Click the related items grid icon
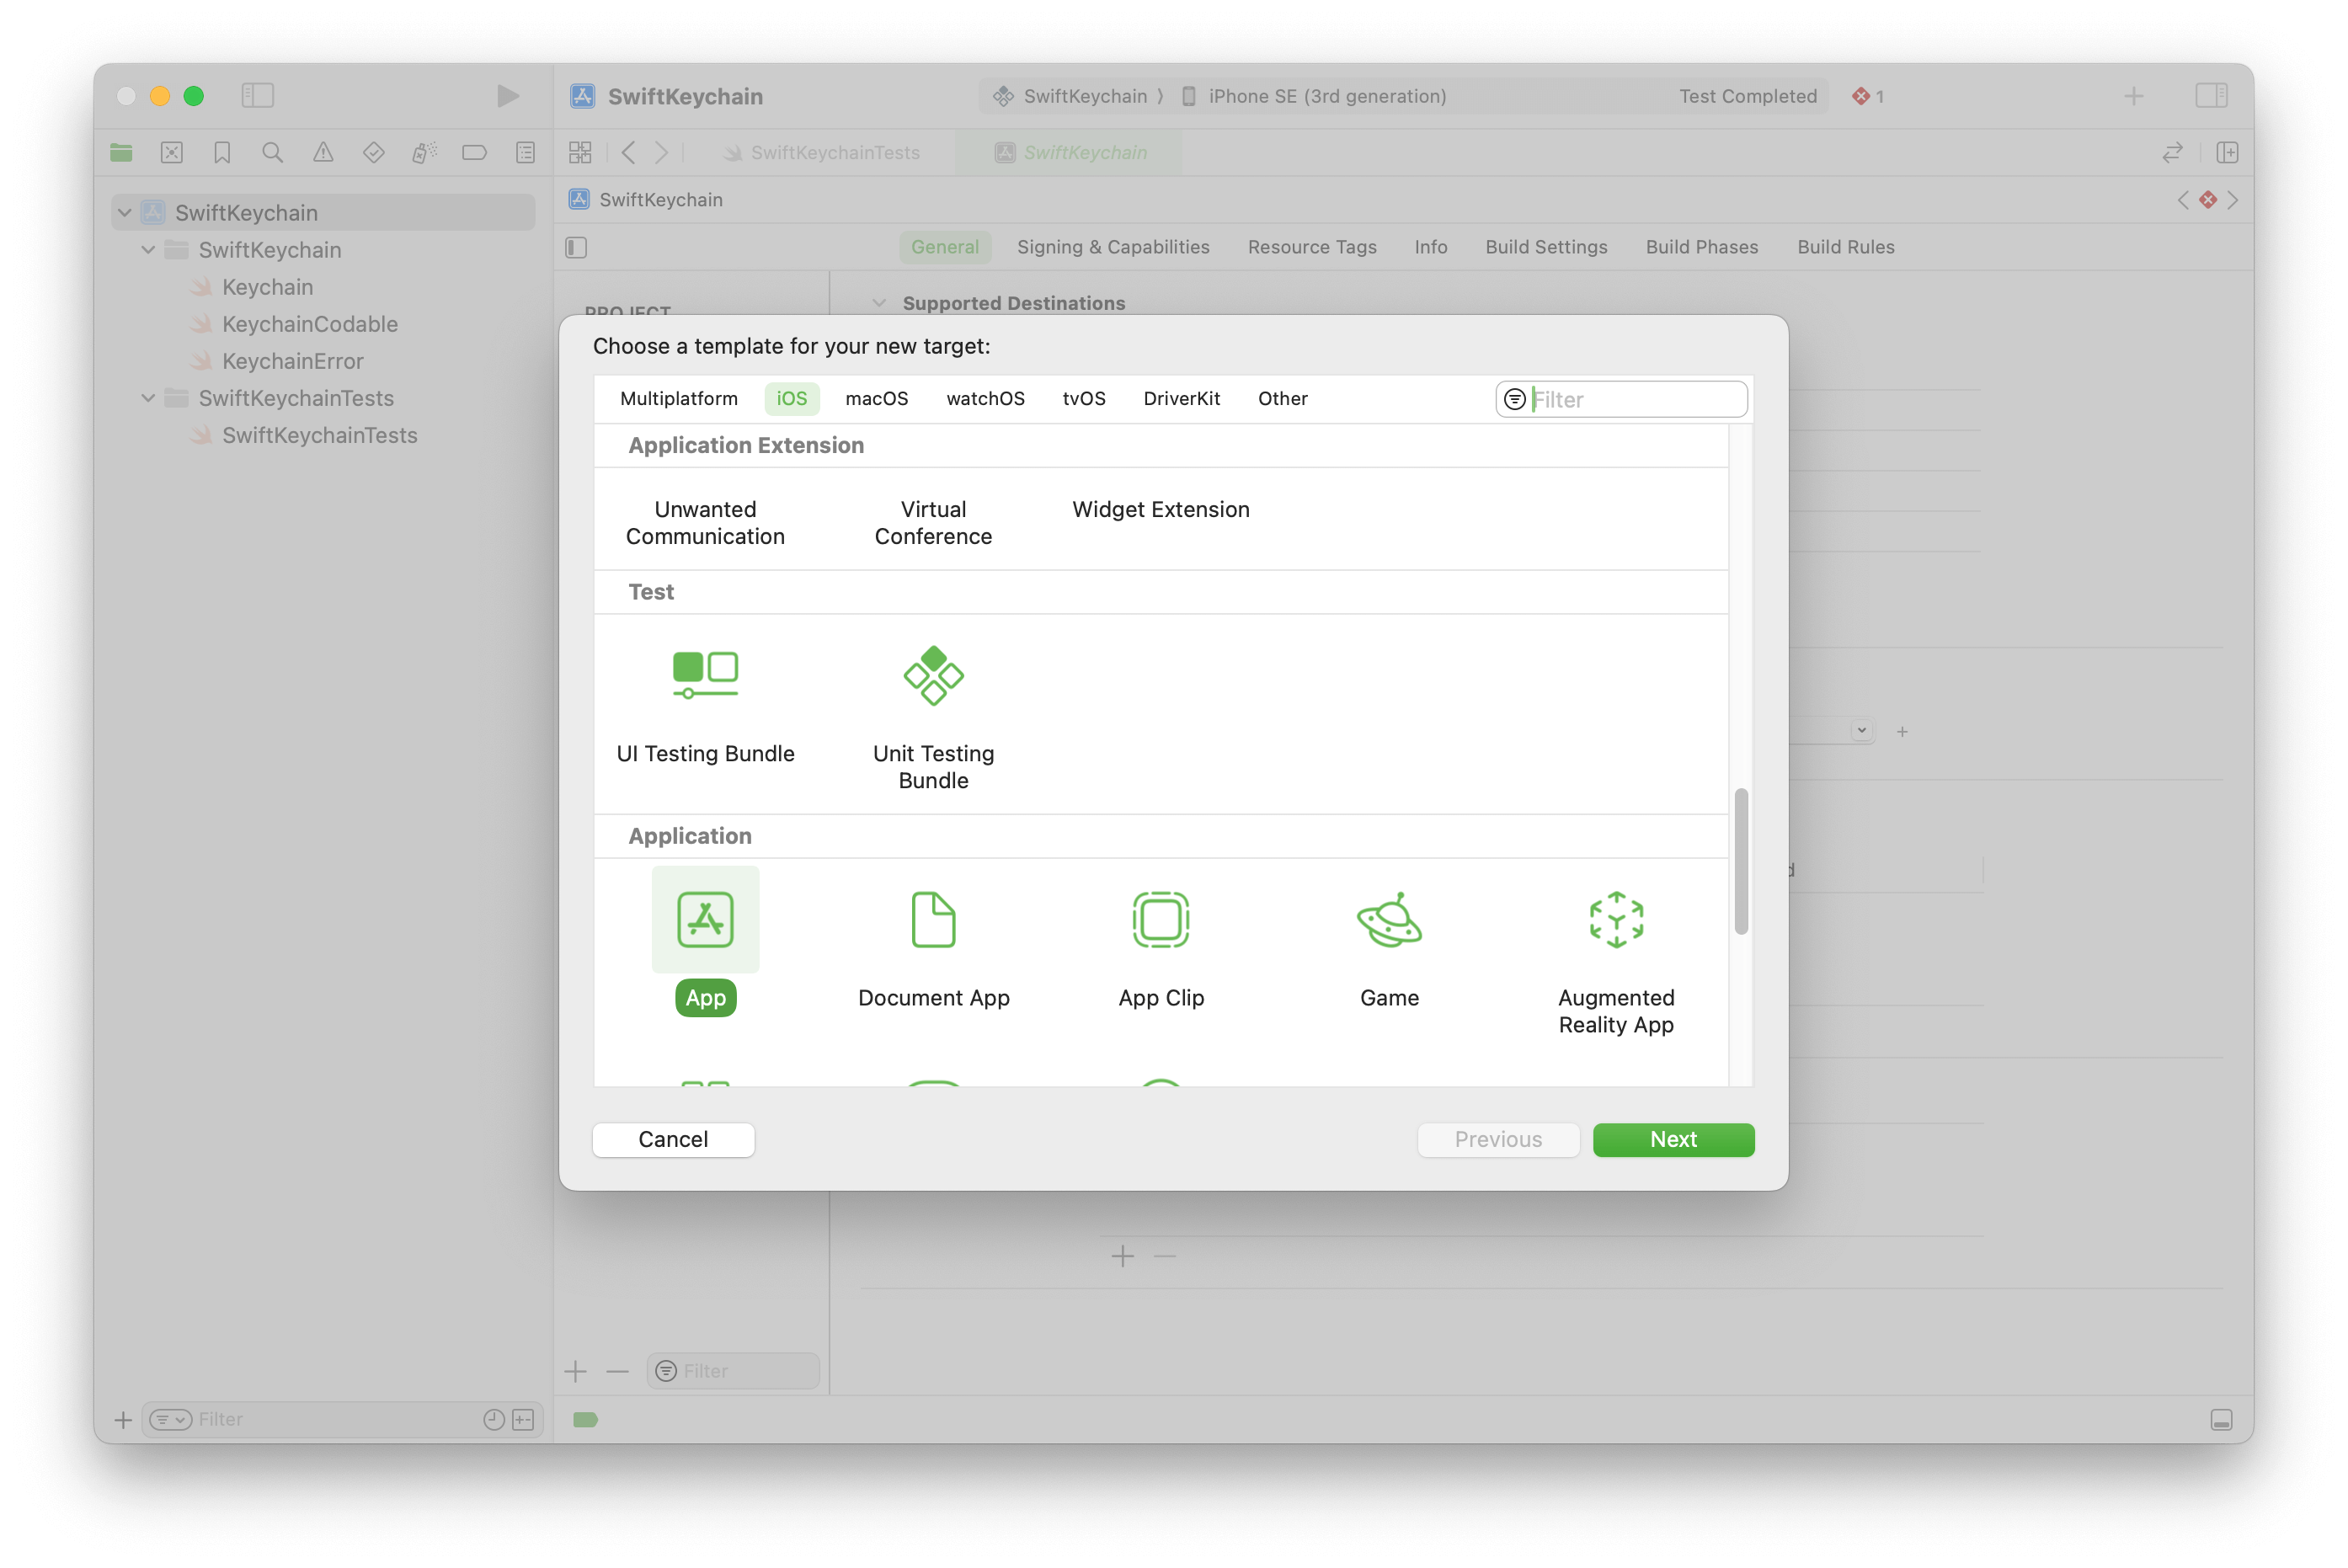Viewport: 2348px width, 1568px height. pos(580,152)
